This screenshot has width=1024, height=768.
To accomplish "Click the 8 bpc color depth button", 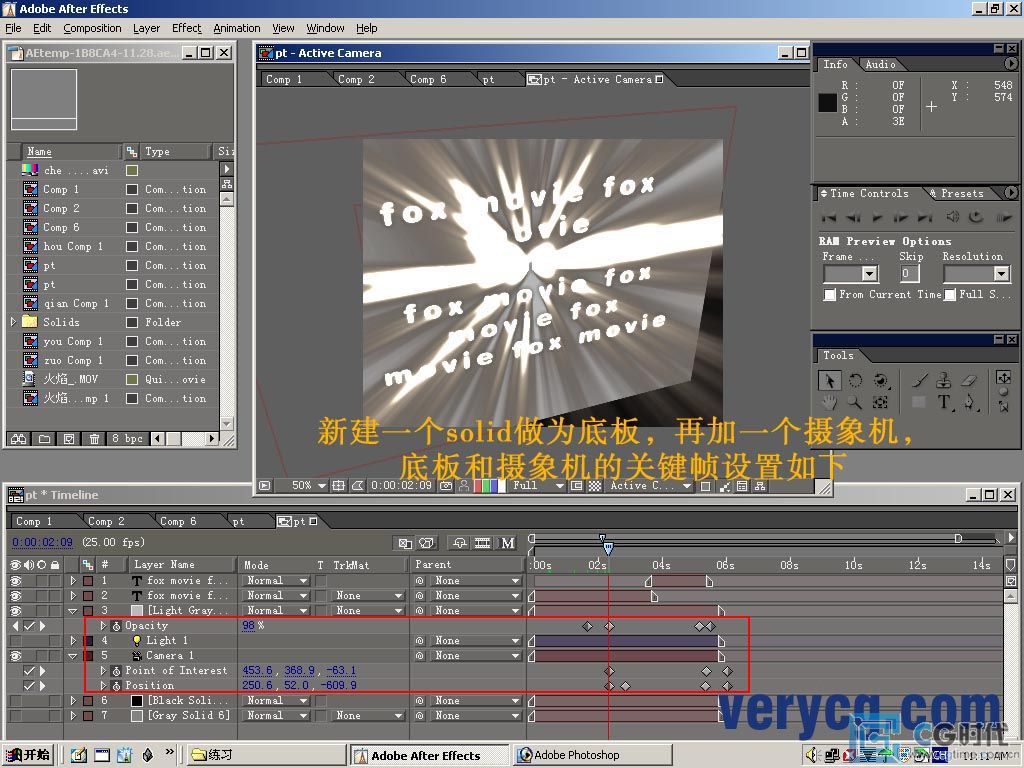I will click(127, 439).
